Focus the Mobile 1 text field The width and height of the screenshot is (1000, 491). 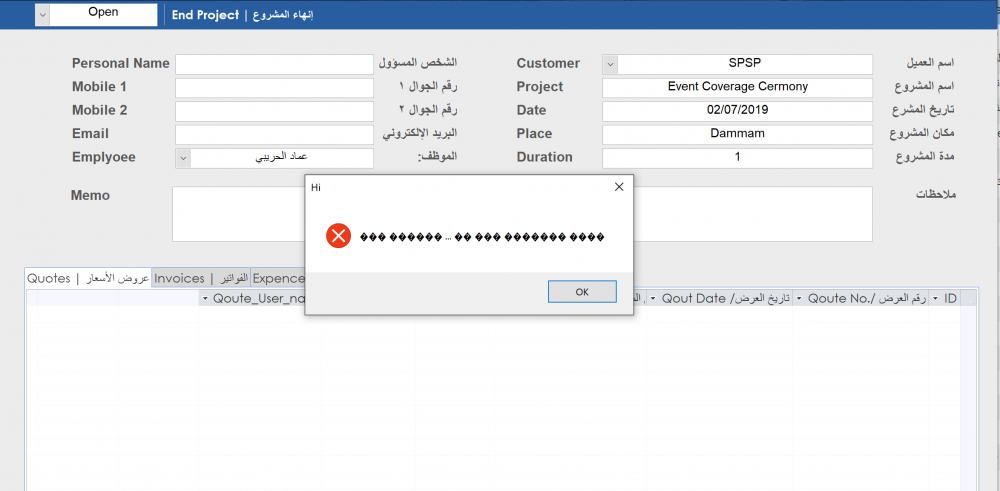point(274,88)
